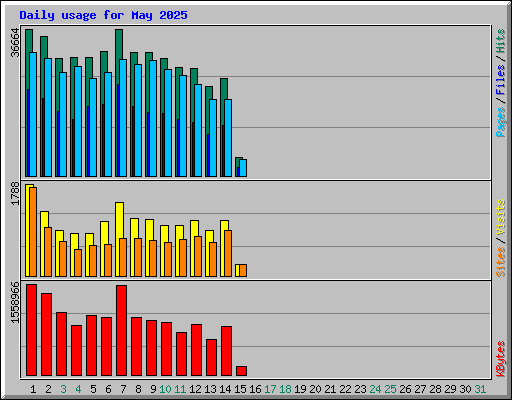Click the day 16 label on x-axis
The image size is (512, 400).
click(x=255, y=389)
